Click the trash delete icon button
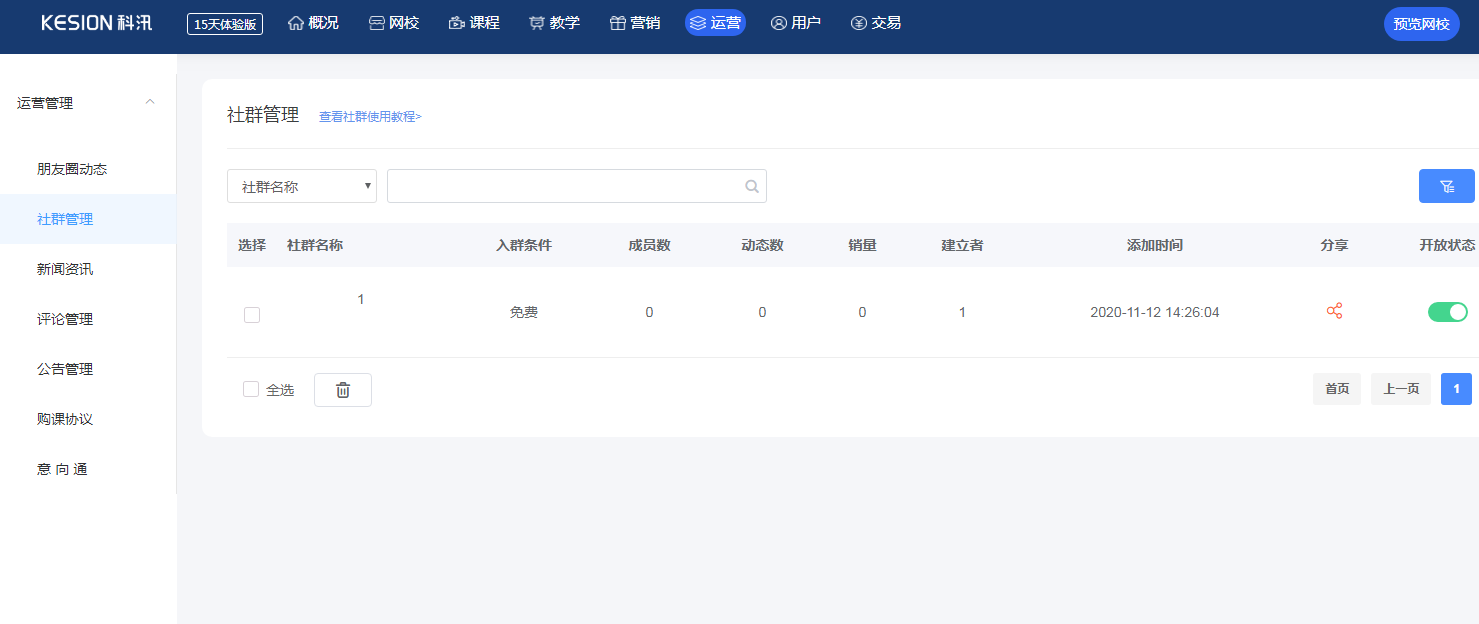Image resolution: width=1479 pixels, height=624 pixels. 343,390
